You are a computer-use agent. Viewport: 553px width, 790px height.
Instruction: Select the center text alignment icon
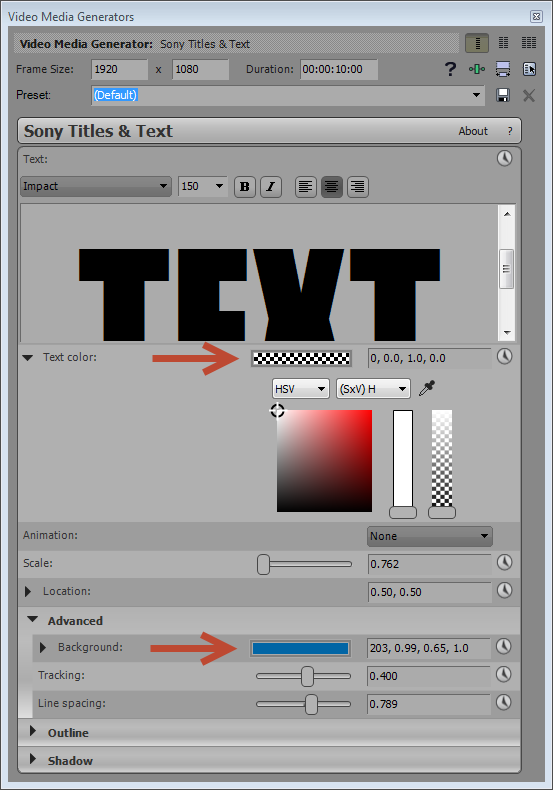(331, 187)
